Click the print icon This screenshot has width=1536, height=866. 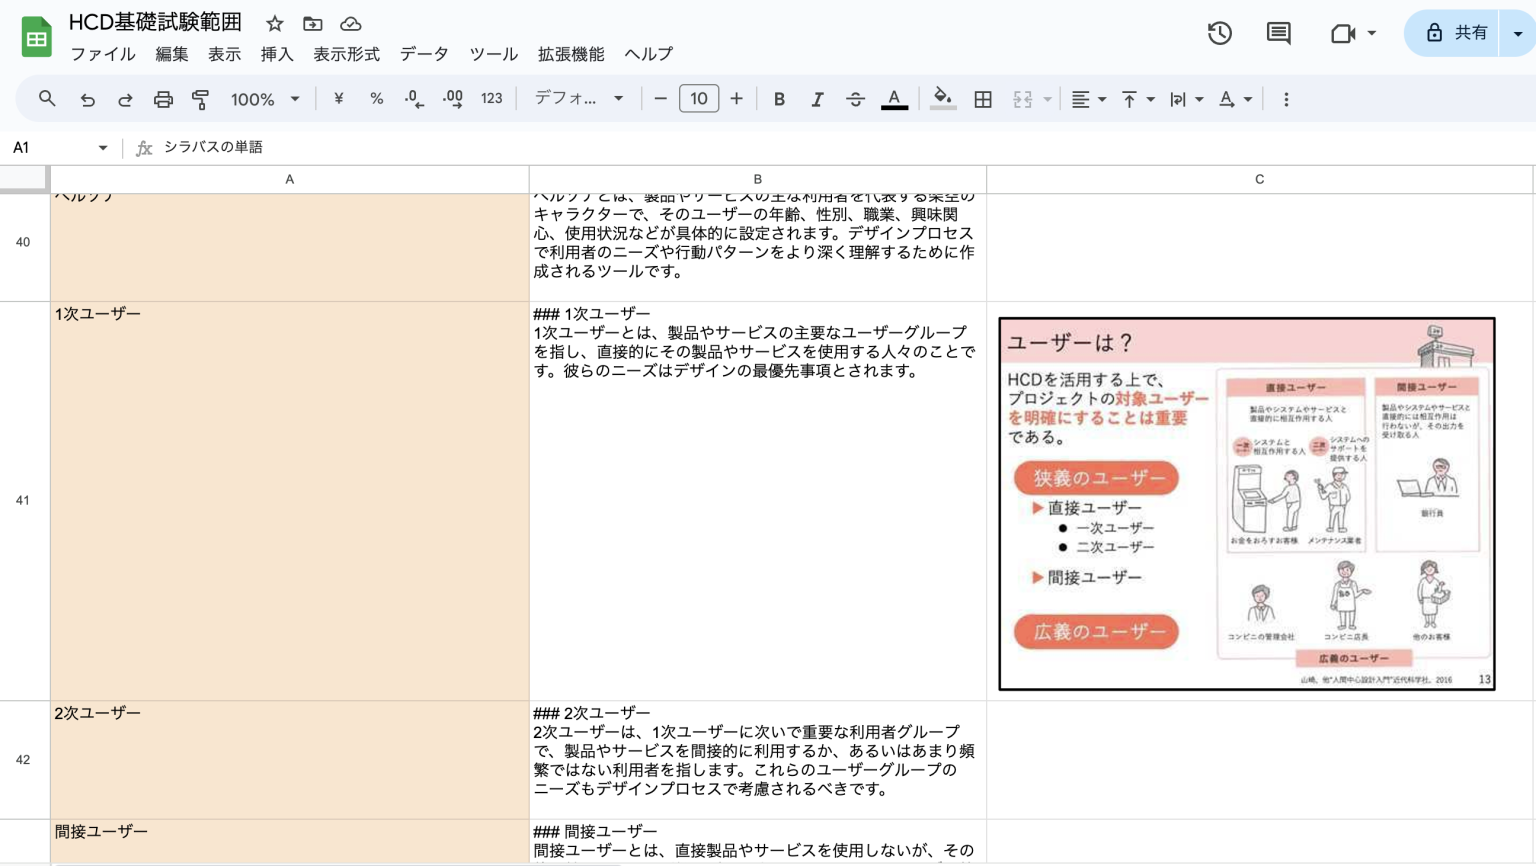(163, 99)
